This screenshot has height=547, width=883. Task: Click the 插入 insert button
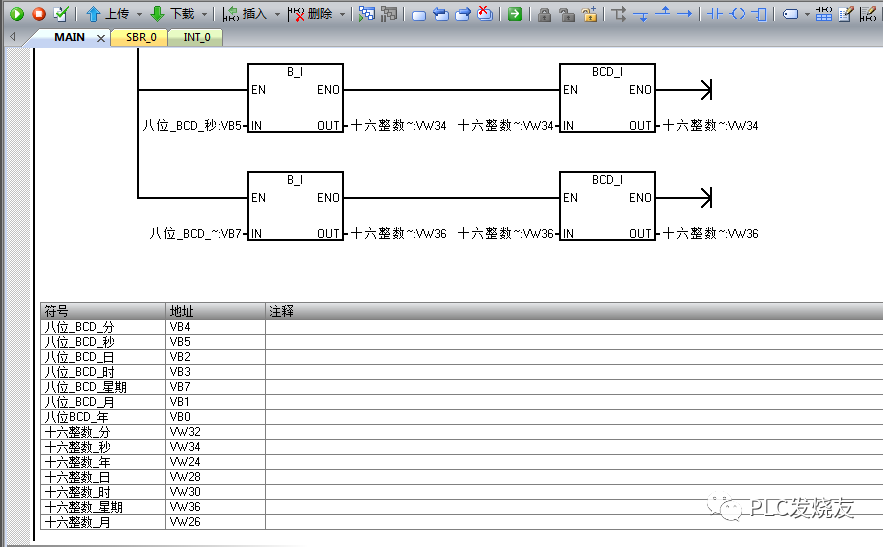(x=244, y=14)
